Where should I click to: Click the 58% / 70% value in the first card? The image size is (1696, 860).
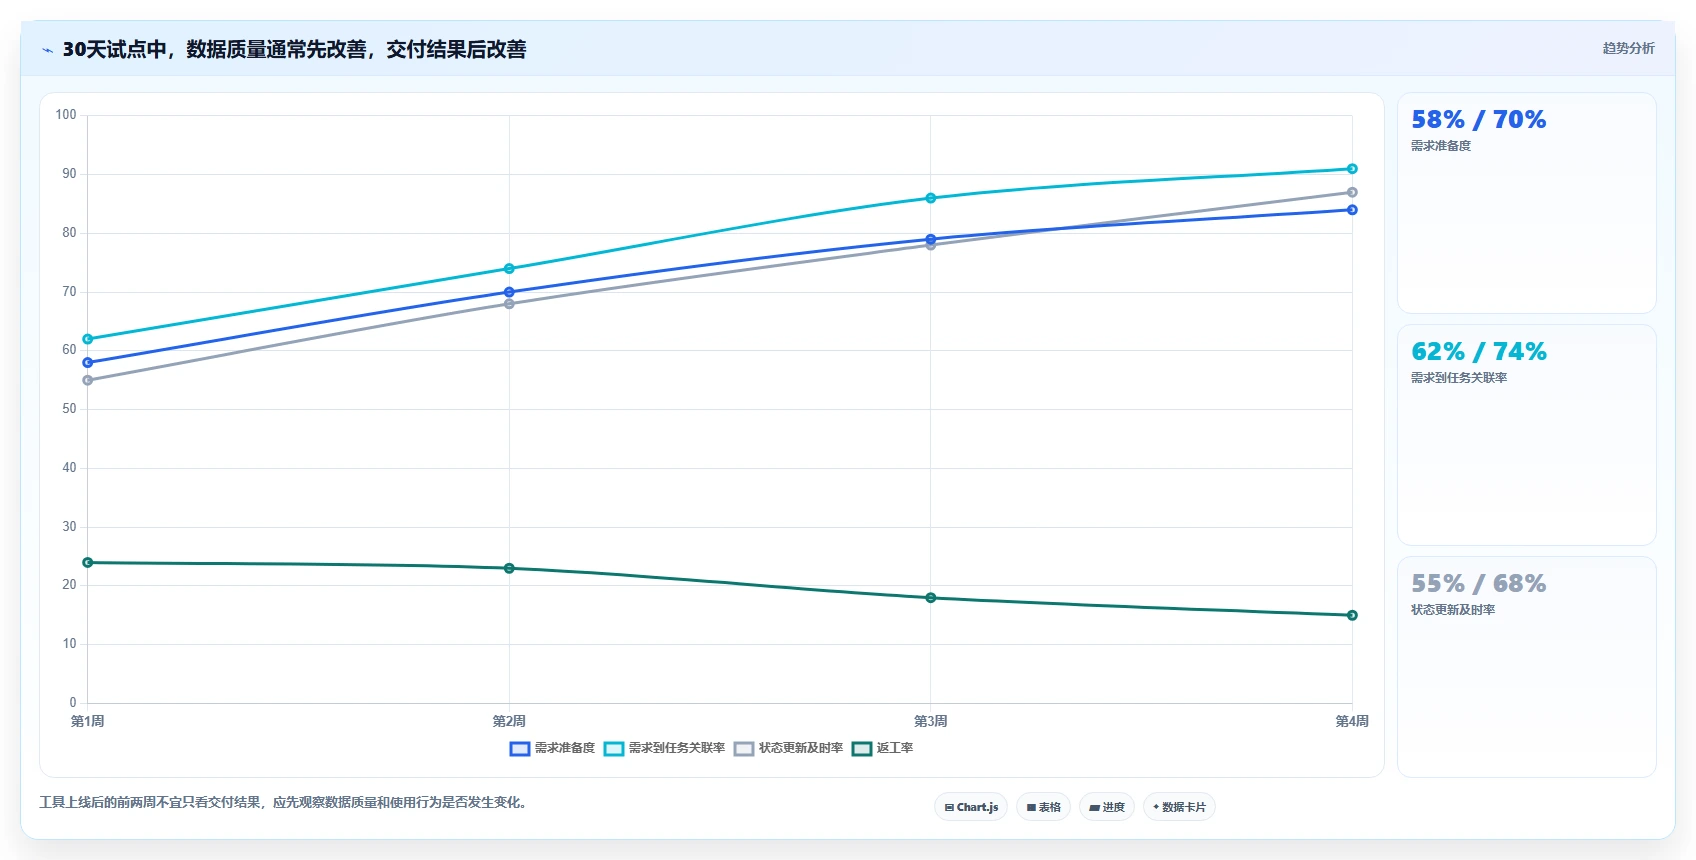[x=1478, y=120]
